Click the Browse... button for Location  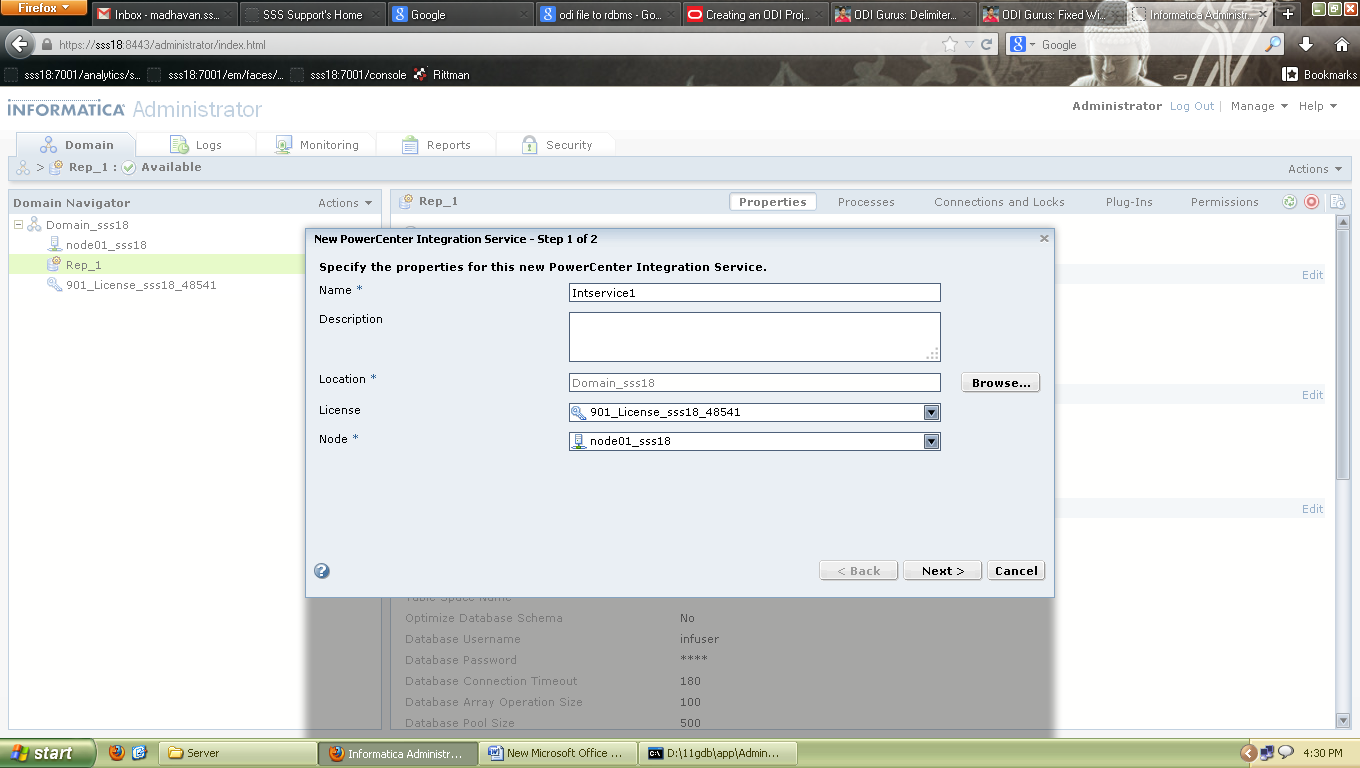pos(1001,383)
